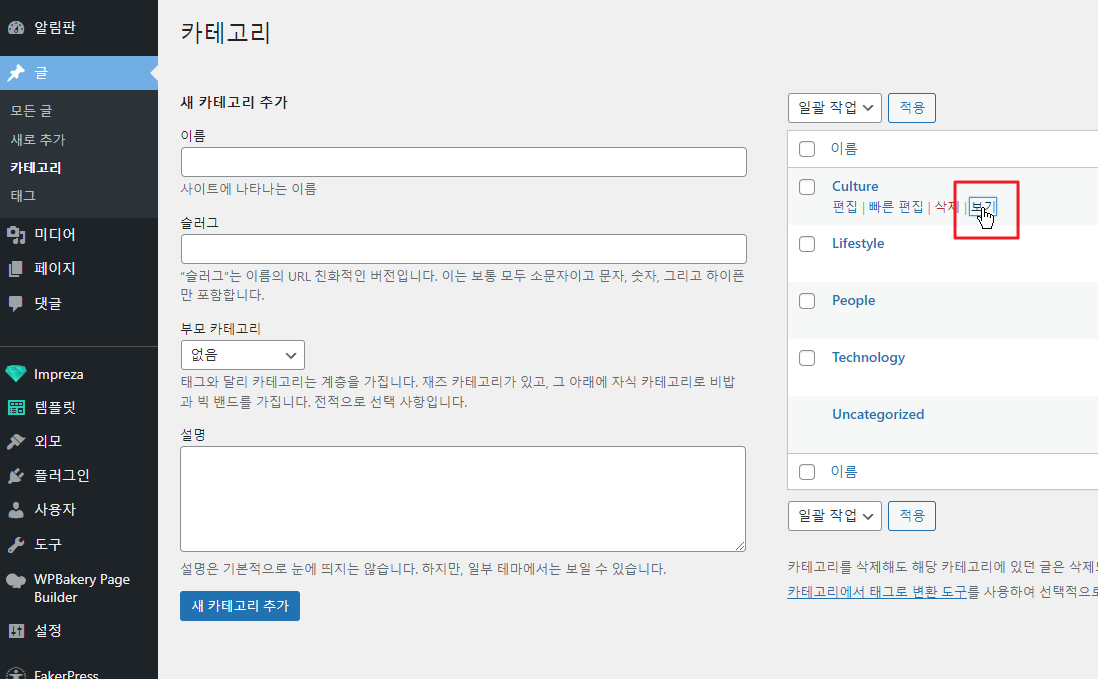
Task: Select the Technology category checkbox
Action: point(807,358)
